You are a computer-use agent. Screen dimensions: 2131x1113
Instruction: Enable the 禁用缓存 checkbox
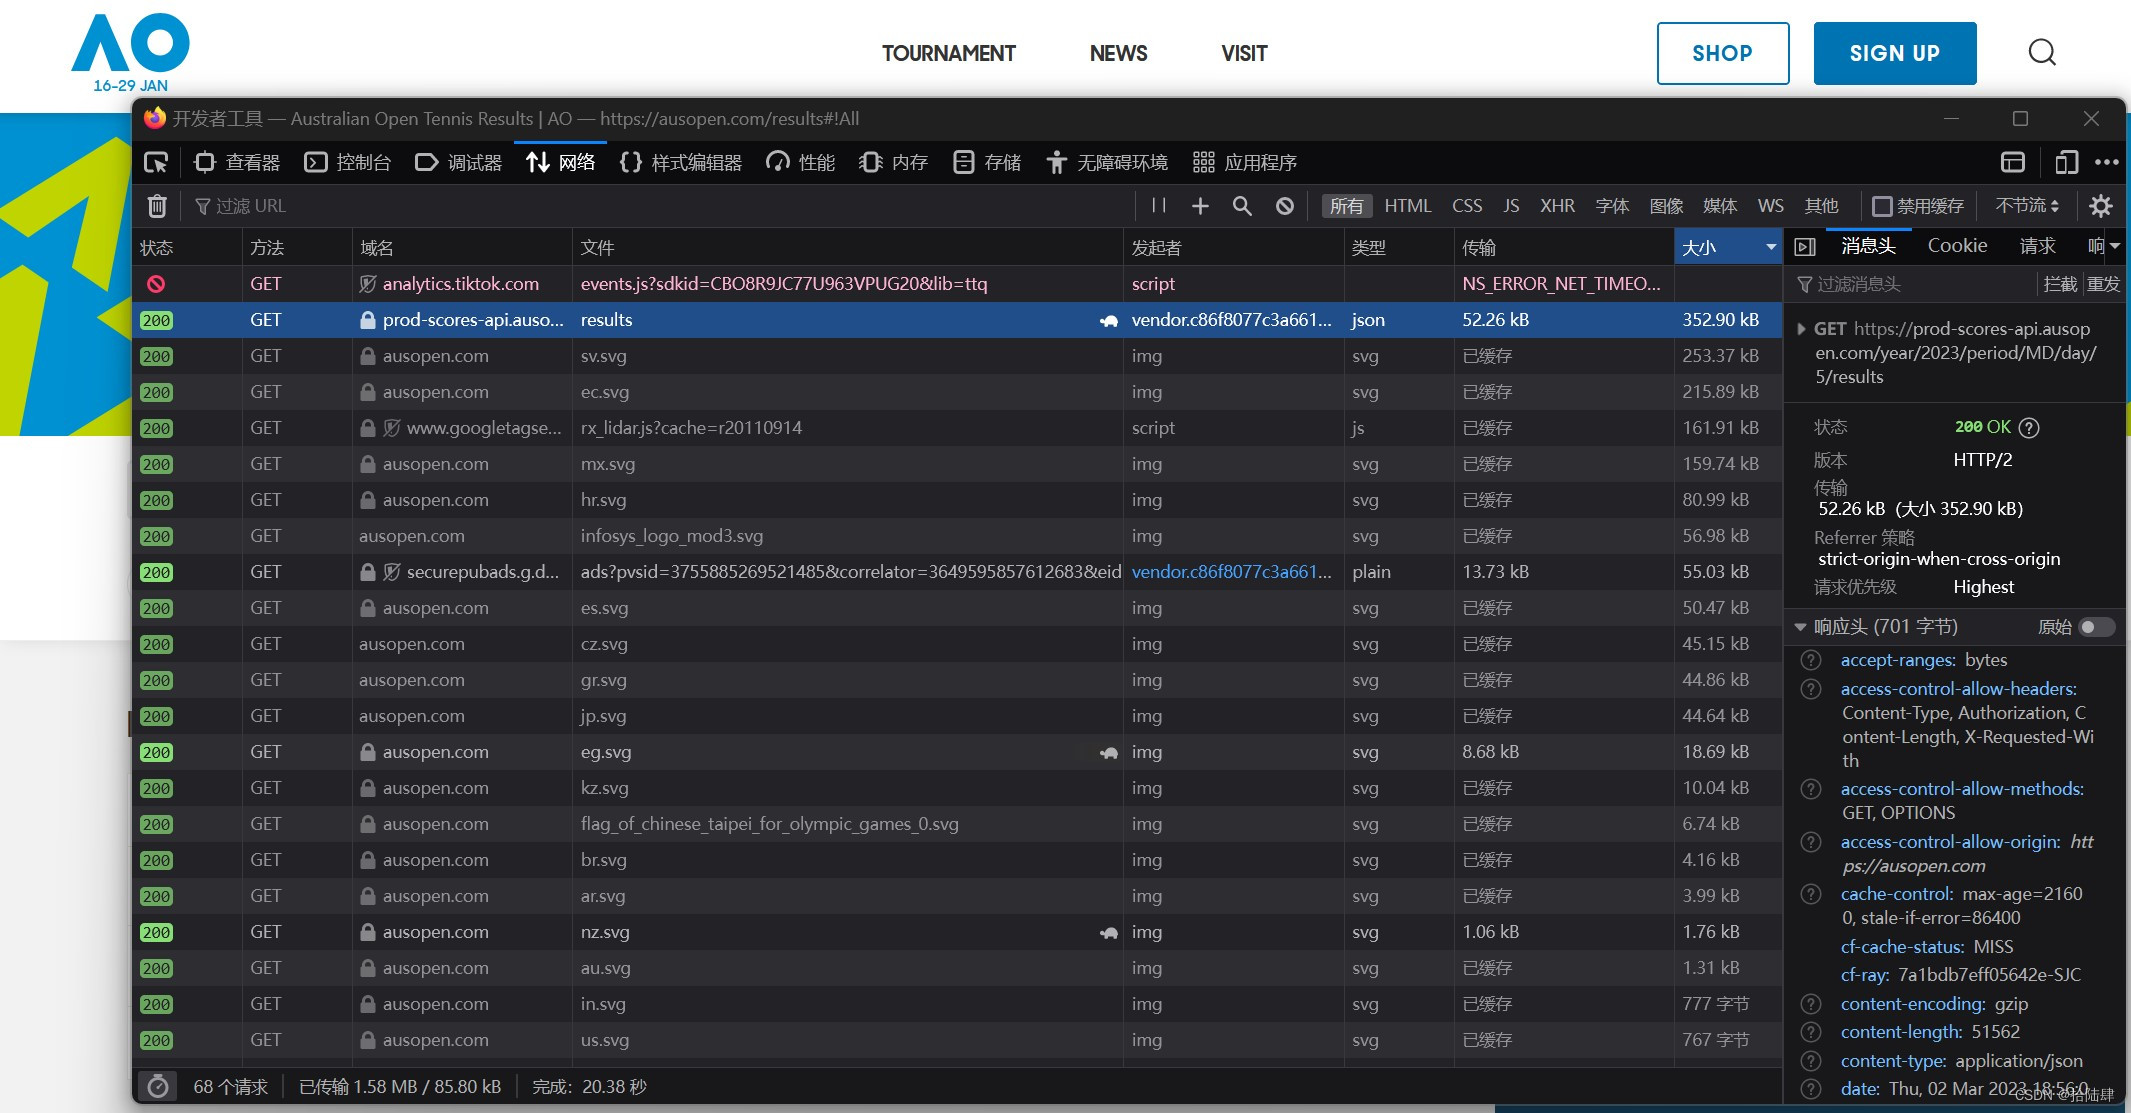coord(1882,206)
